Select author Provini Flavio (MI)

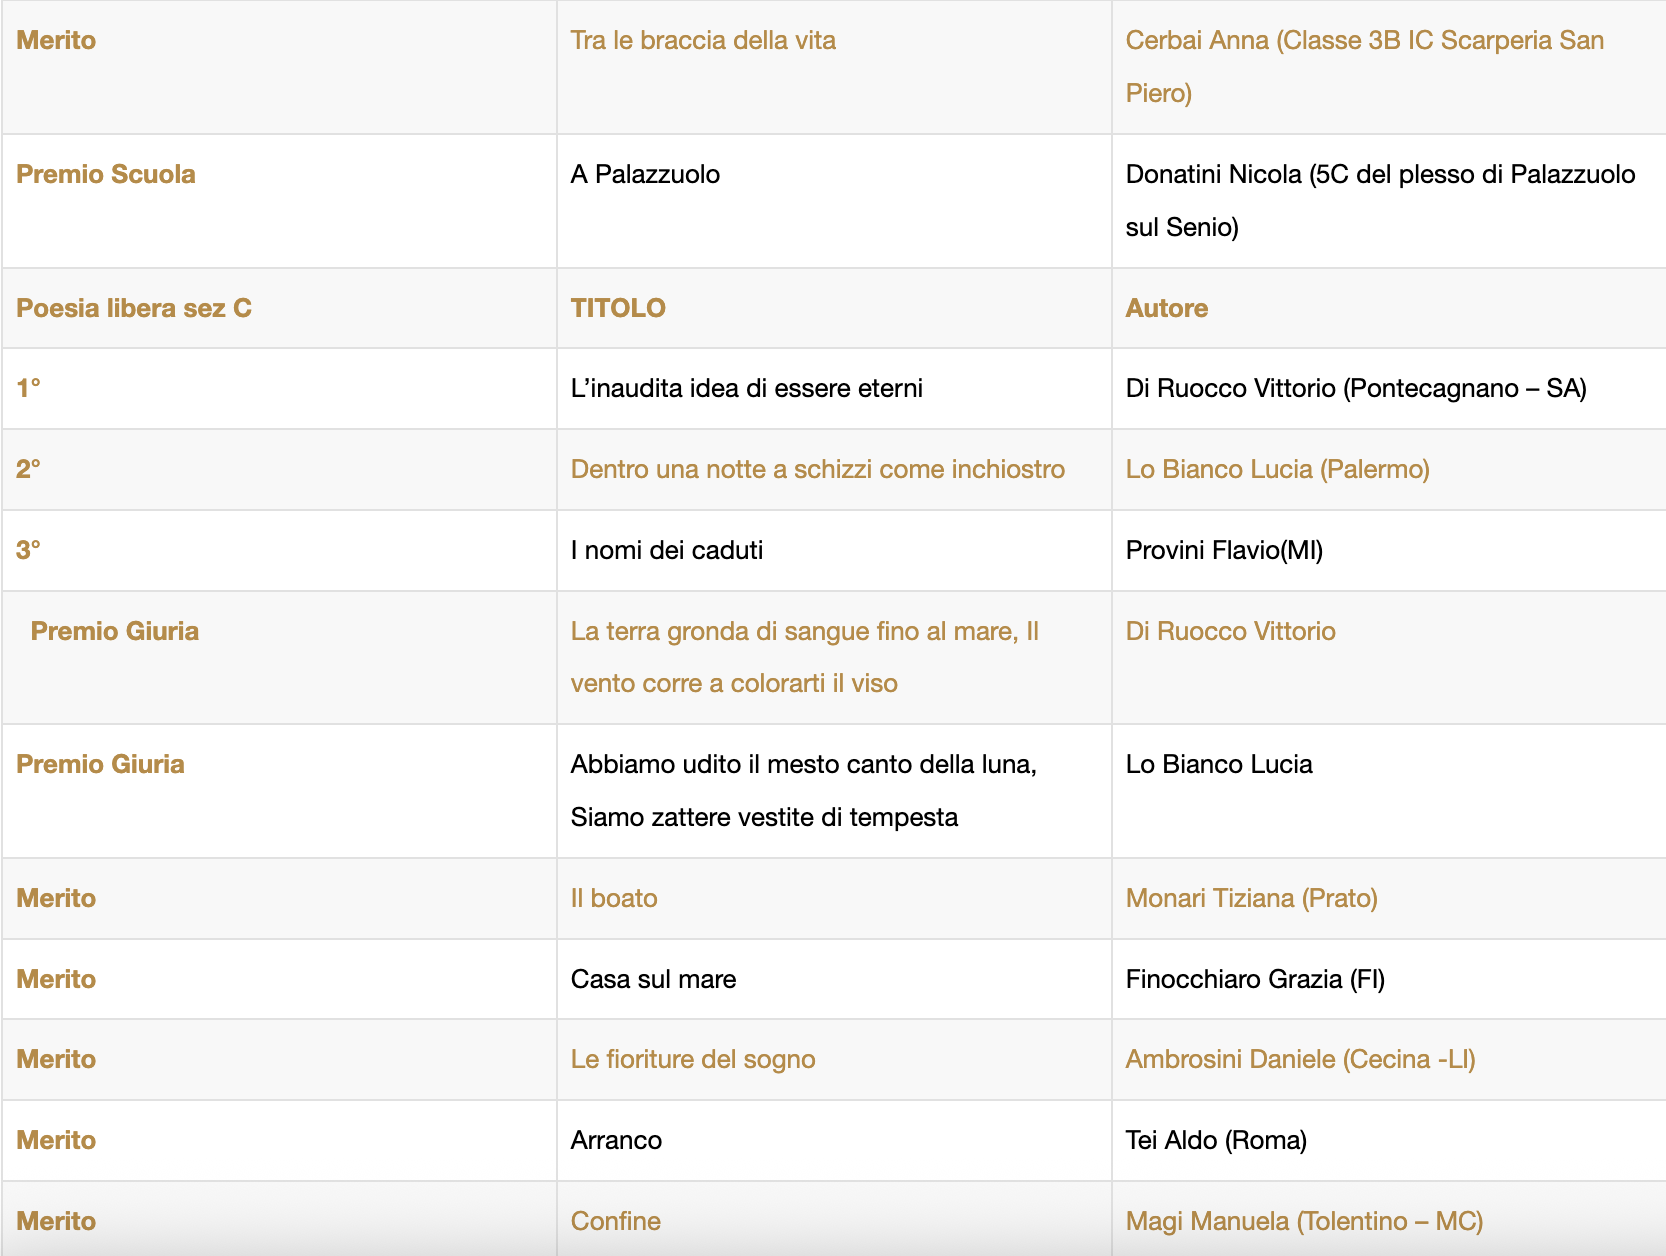[x=1224, y=550]
